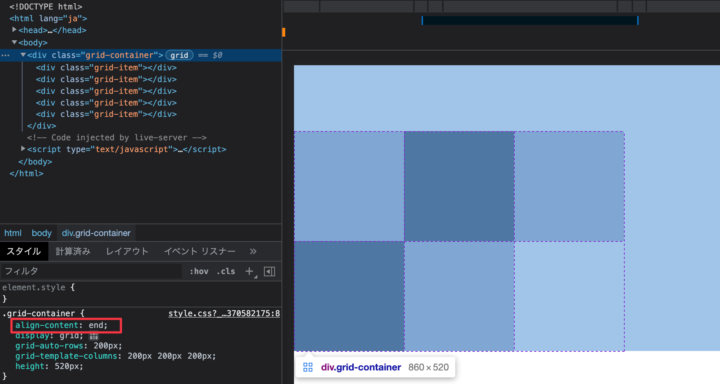Click the align-content property name
720x384 pixels.
(x=46, y=325)
